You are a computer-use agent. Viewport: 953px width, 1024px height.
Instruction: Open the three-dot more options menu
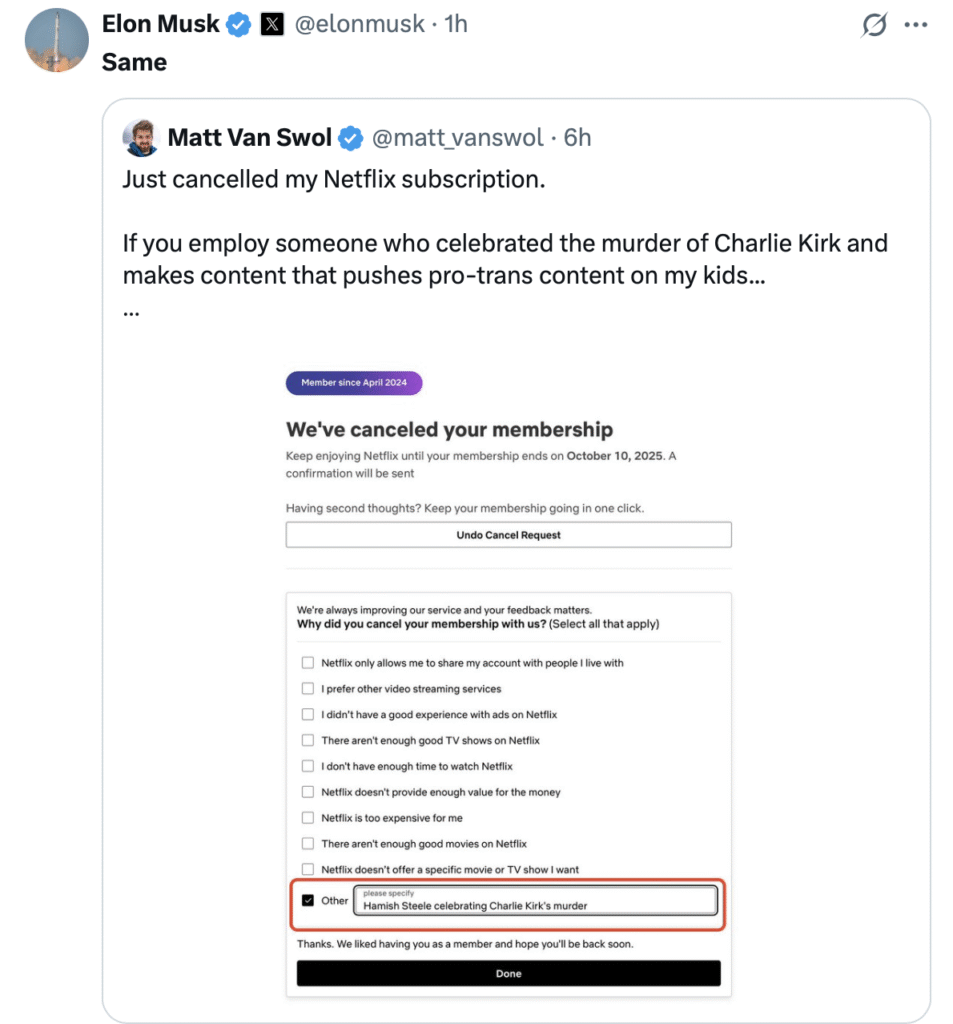916,26
